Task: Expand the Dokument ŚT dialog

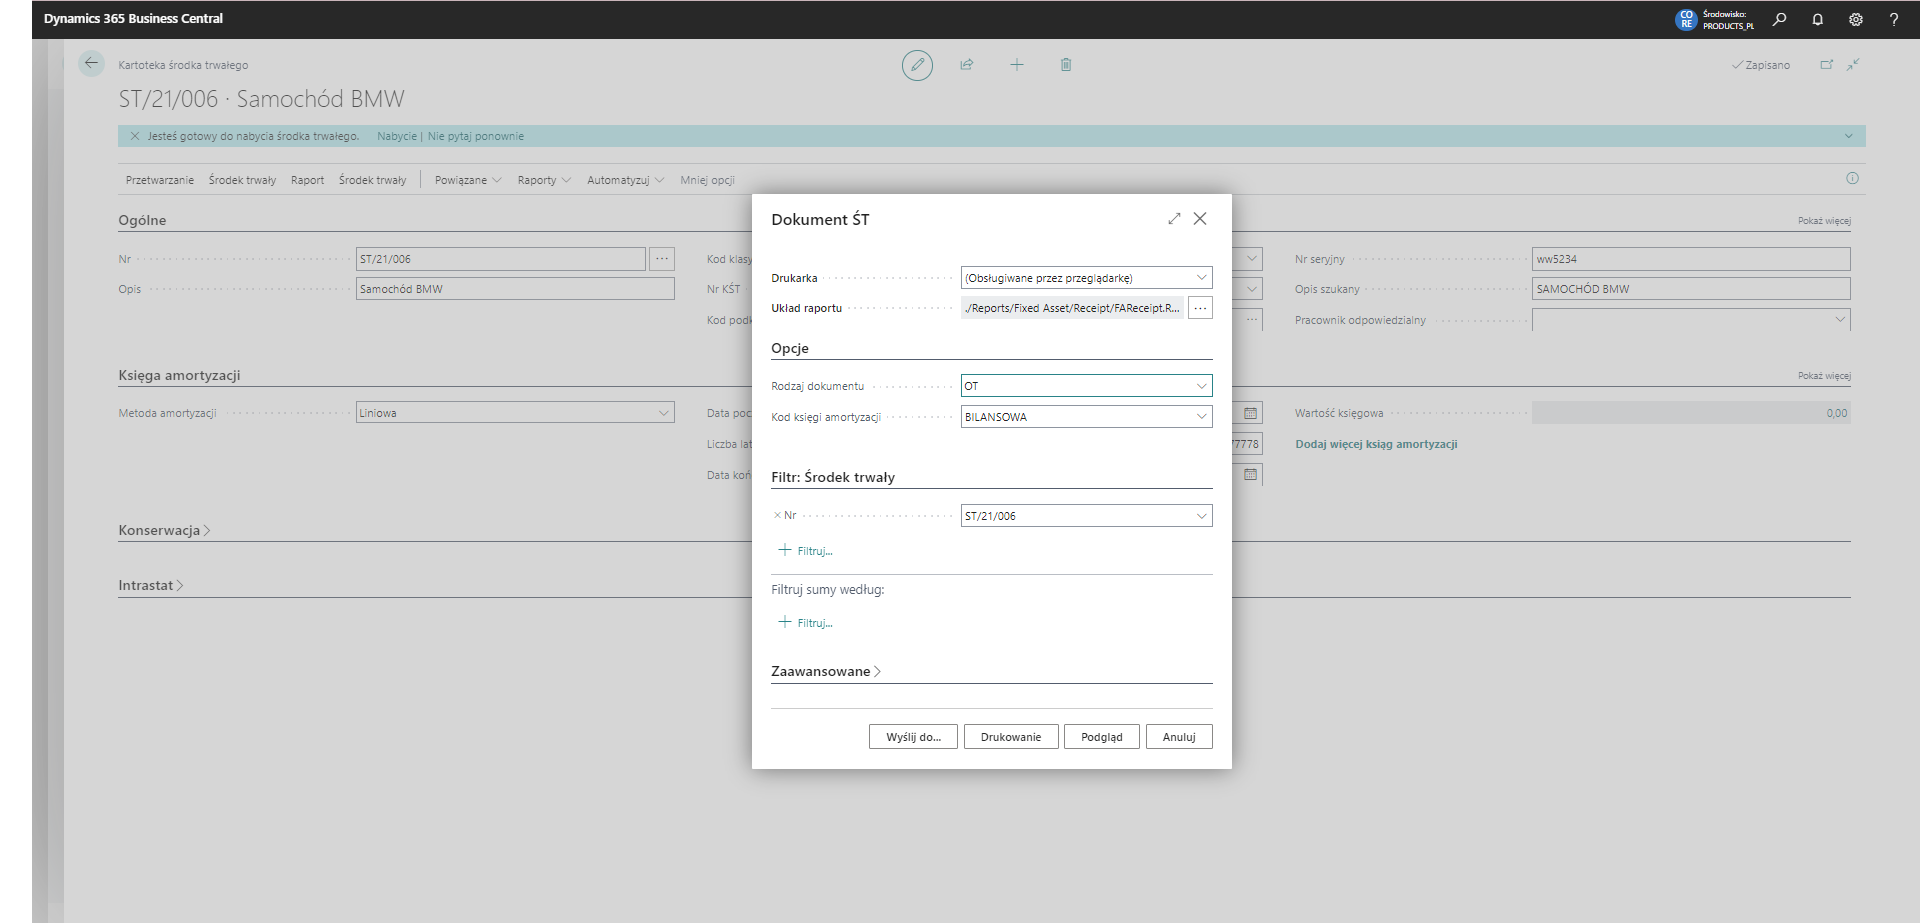Action: tap(1174, 219)
